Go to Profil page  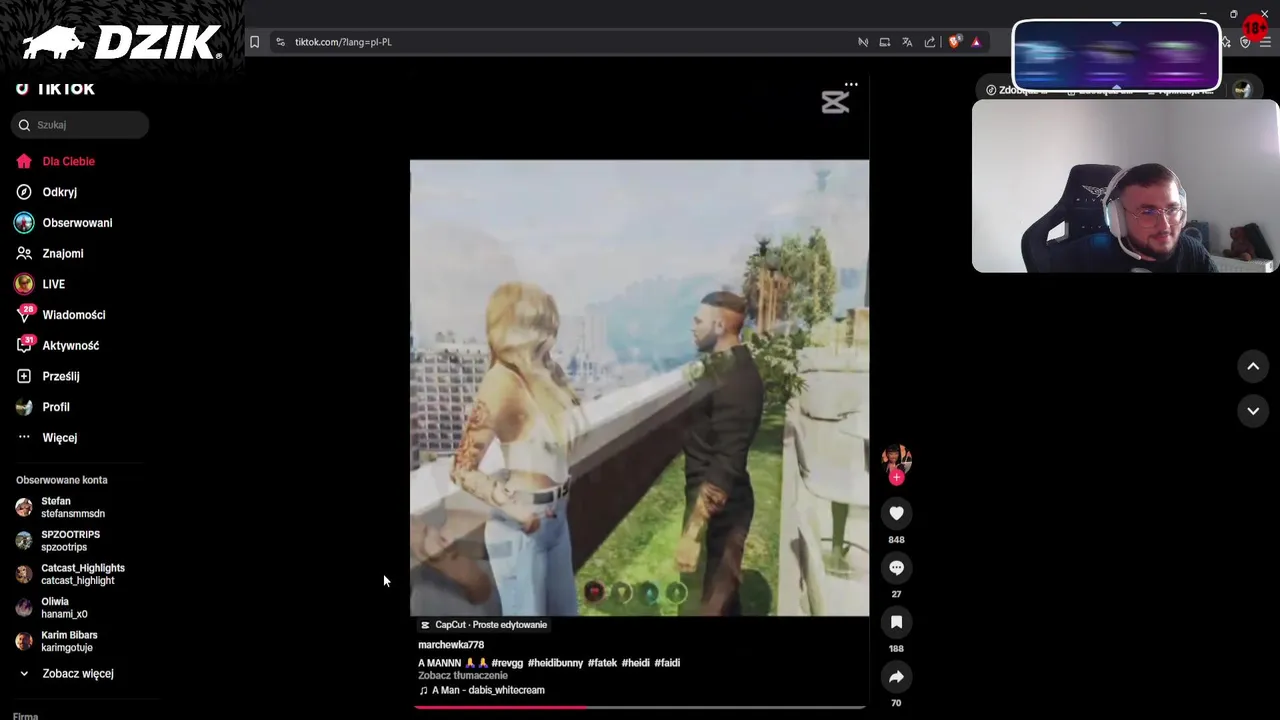click(x=43, y=407)
